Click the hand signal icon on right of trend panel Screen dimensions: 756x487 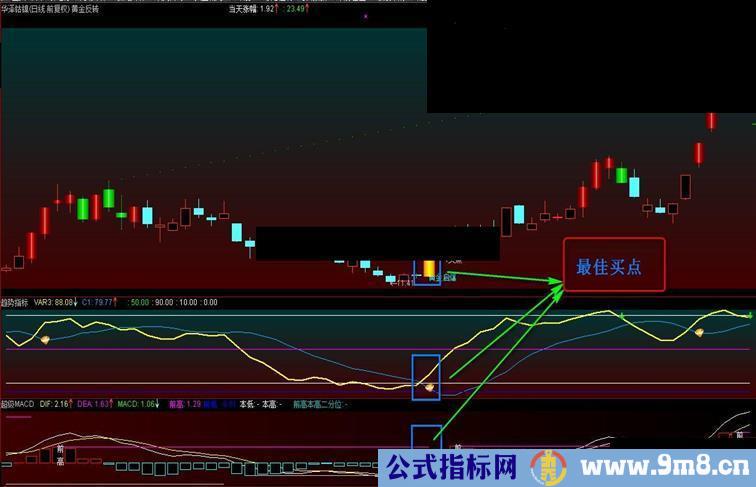(700, 332)
